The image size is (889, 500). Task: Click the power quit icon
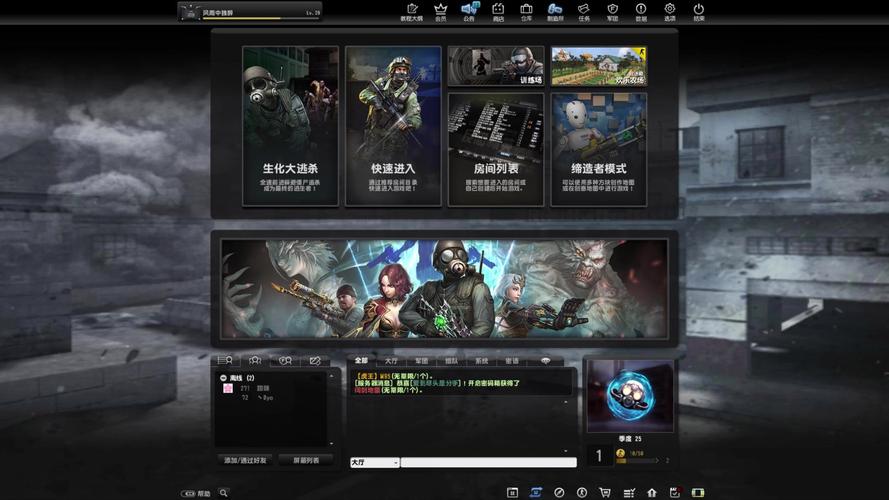[x=698, y=11]
